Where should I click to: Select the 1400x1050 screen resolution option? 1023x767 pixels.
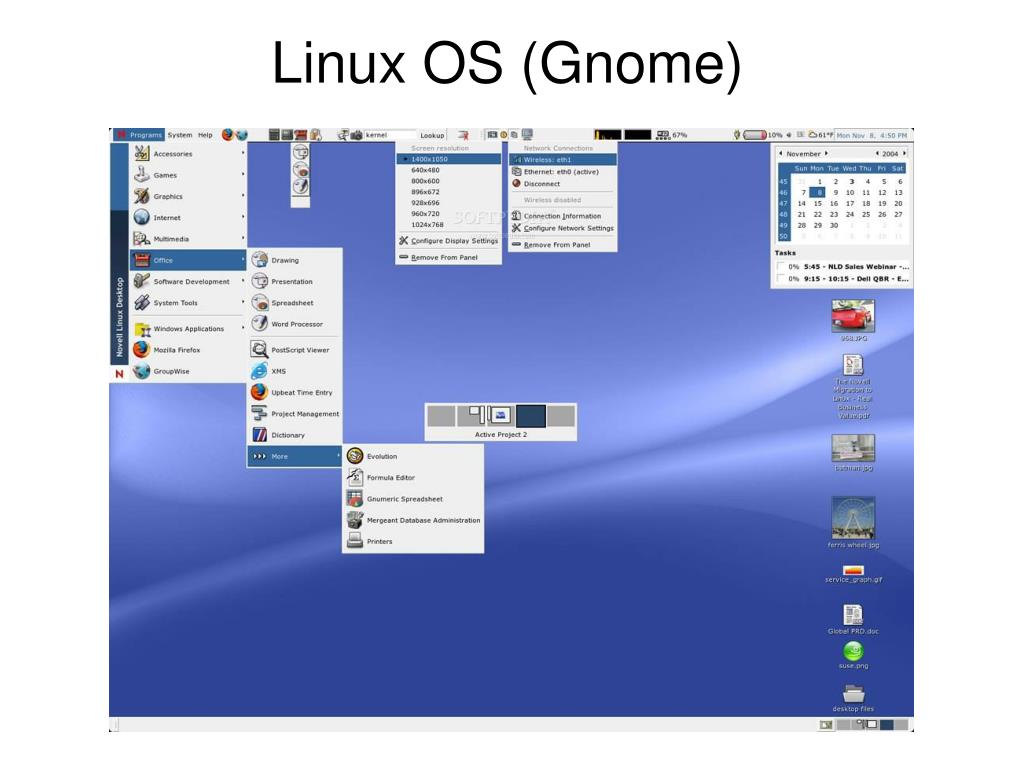[x=449, y=159]
